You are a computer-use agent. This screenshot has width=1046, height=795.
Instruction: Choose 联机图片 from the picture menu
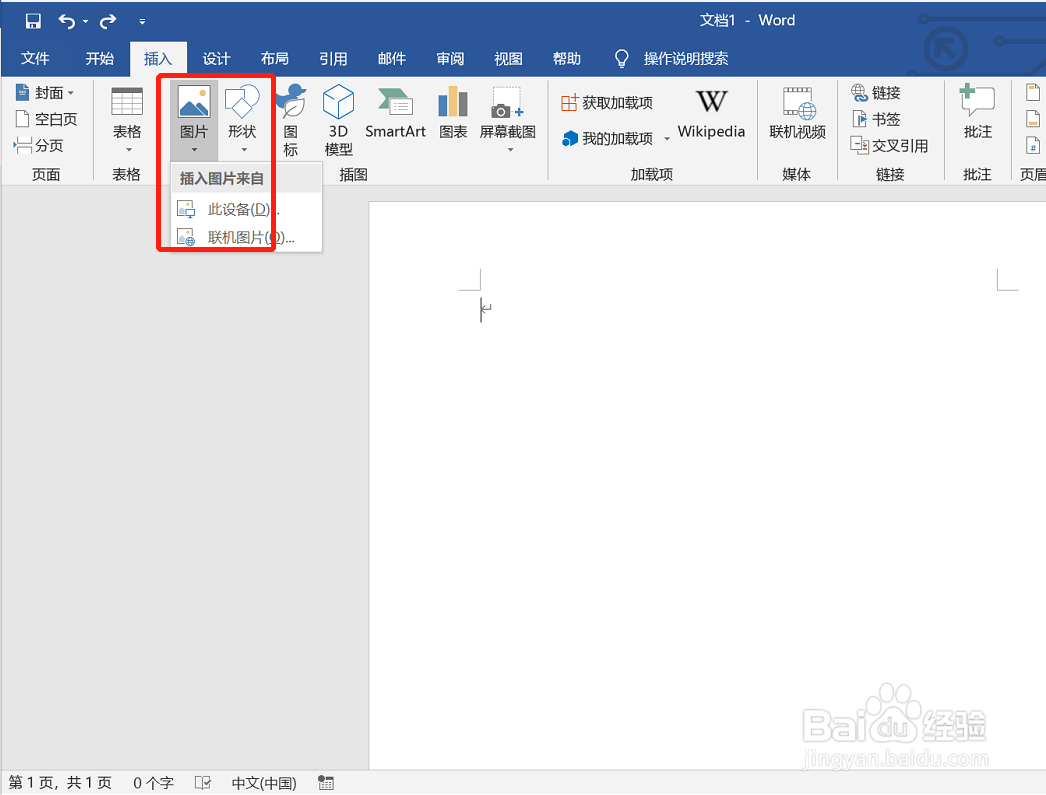tap(231, 236)
